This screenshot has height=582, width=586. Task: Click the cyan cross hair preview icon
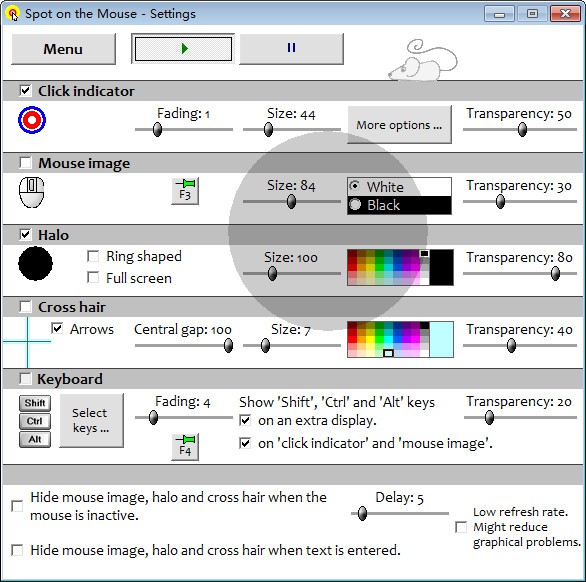click(x=27, y=342)
